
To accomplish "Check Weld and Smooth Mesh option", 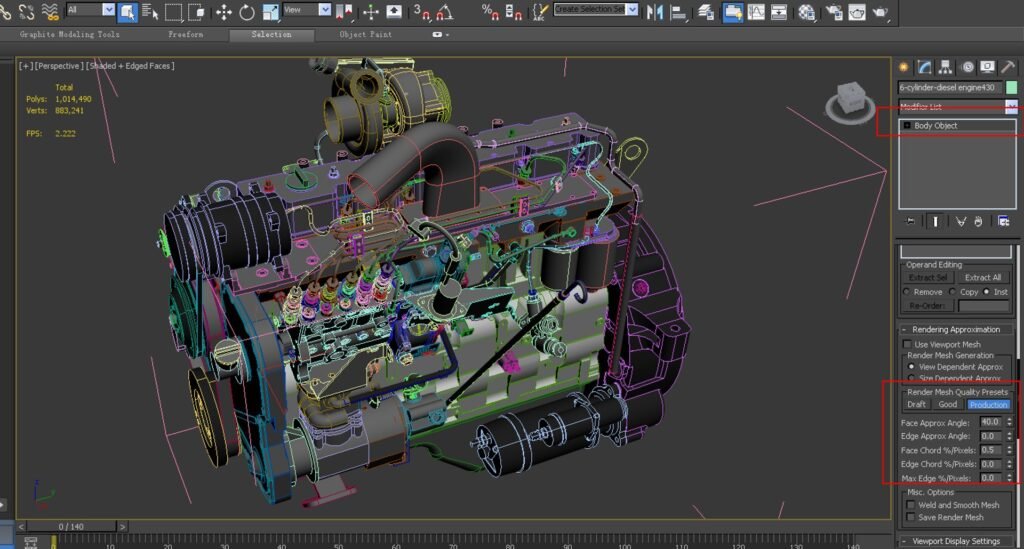I will [x=910, y=505].
